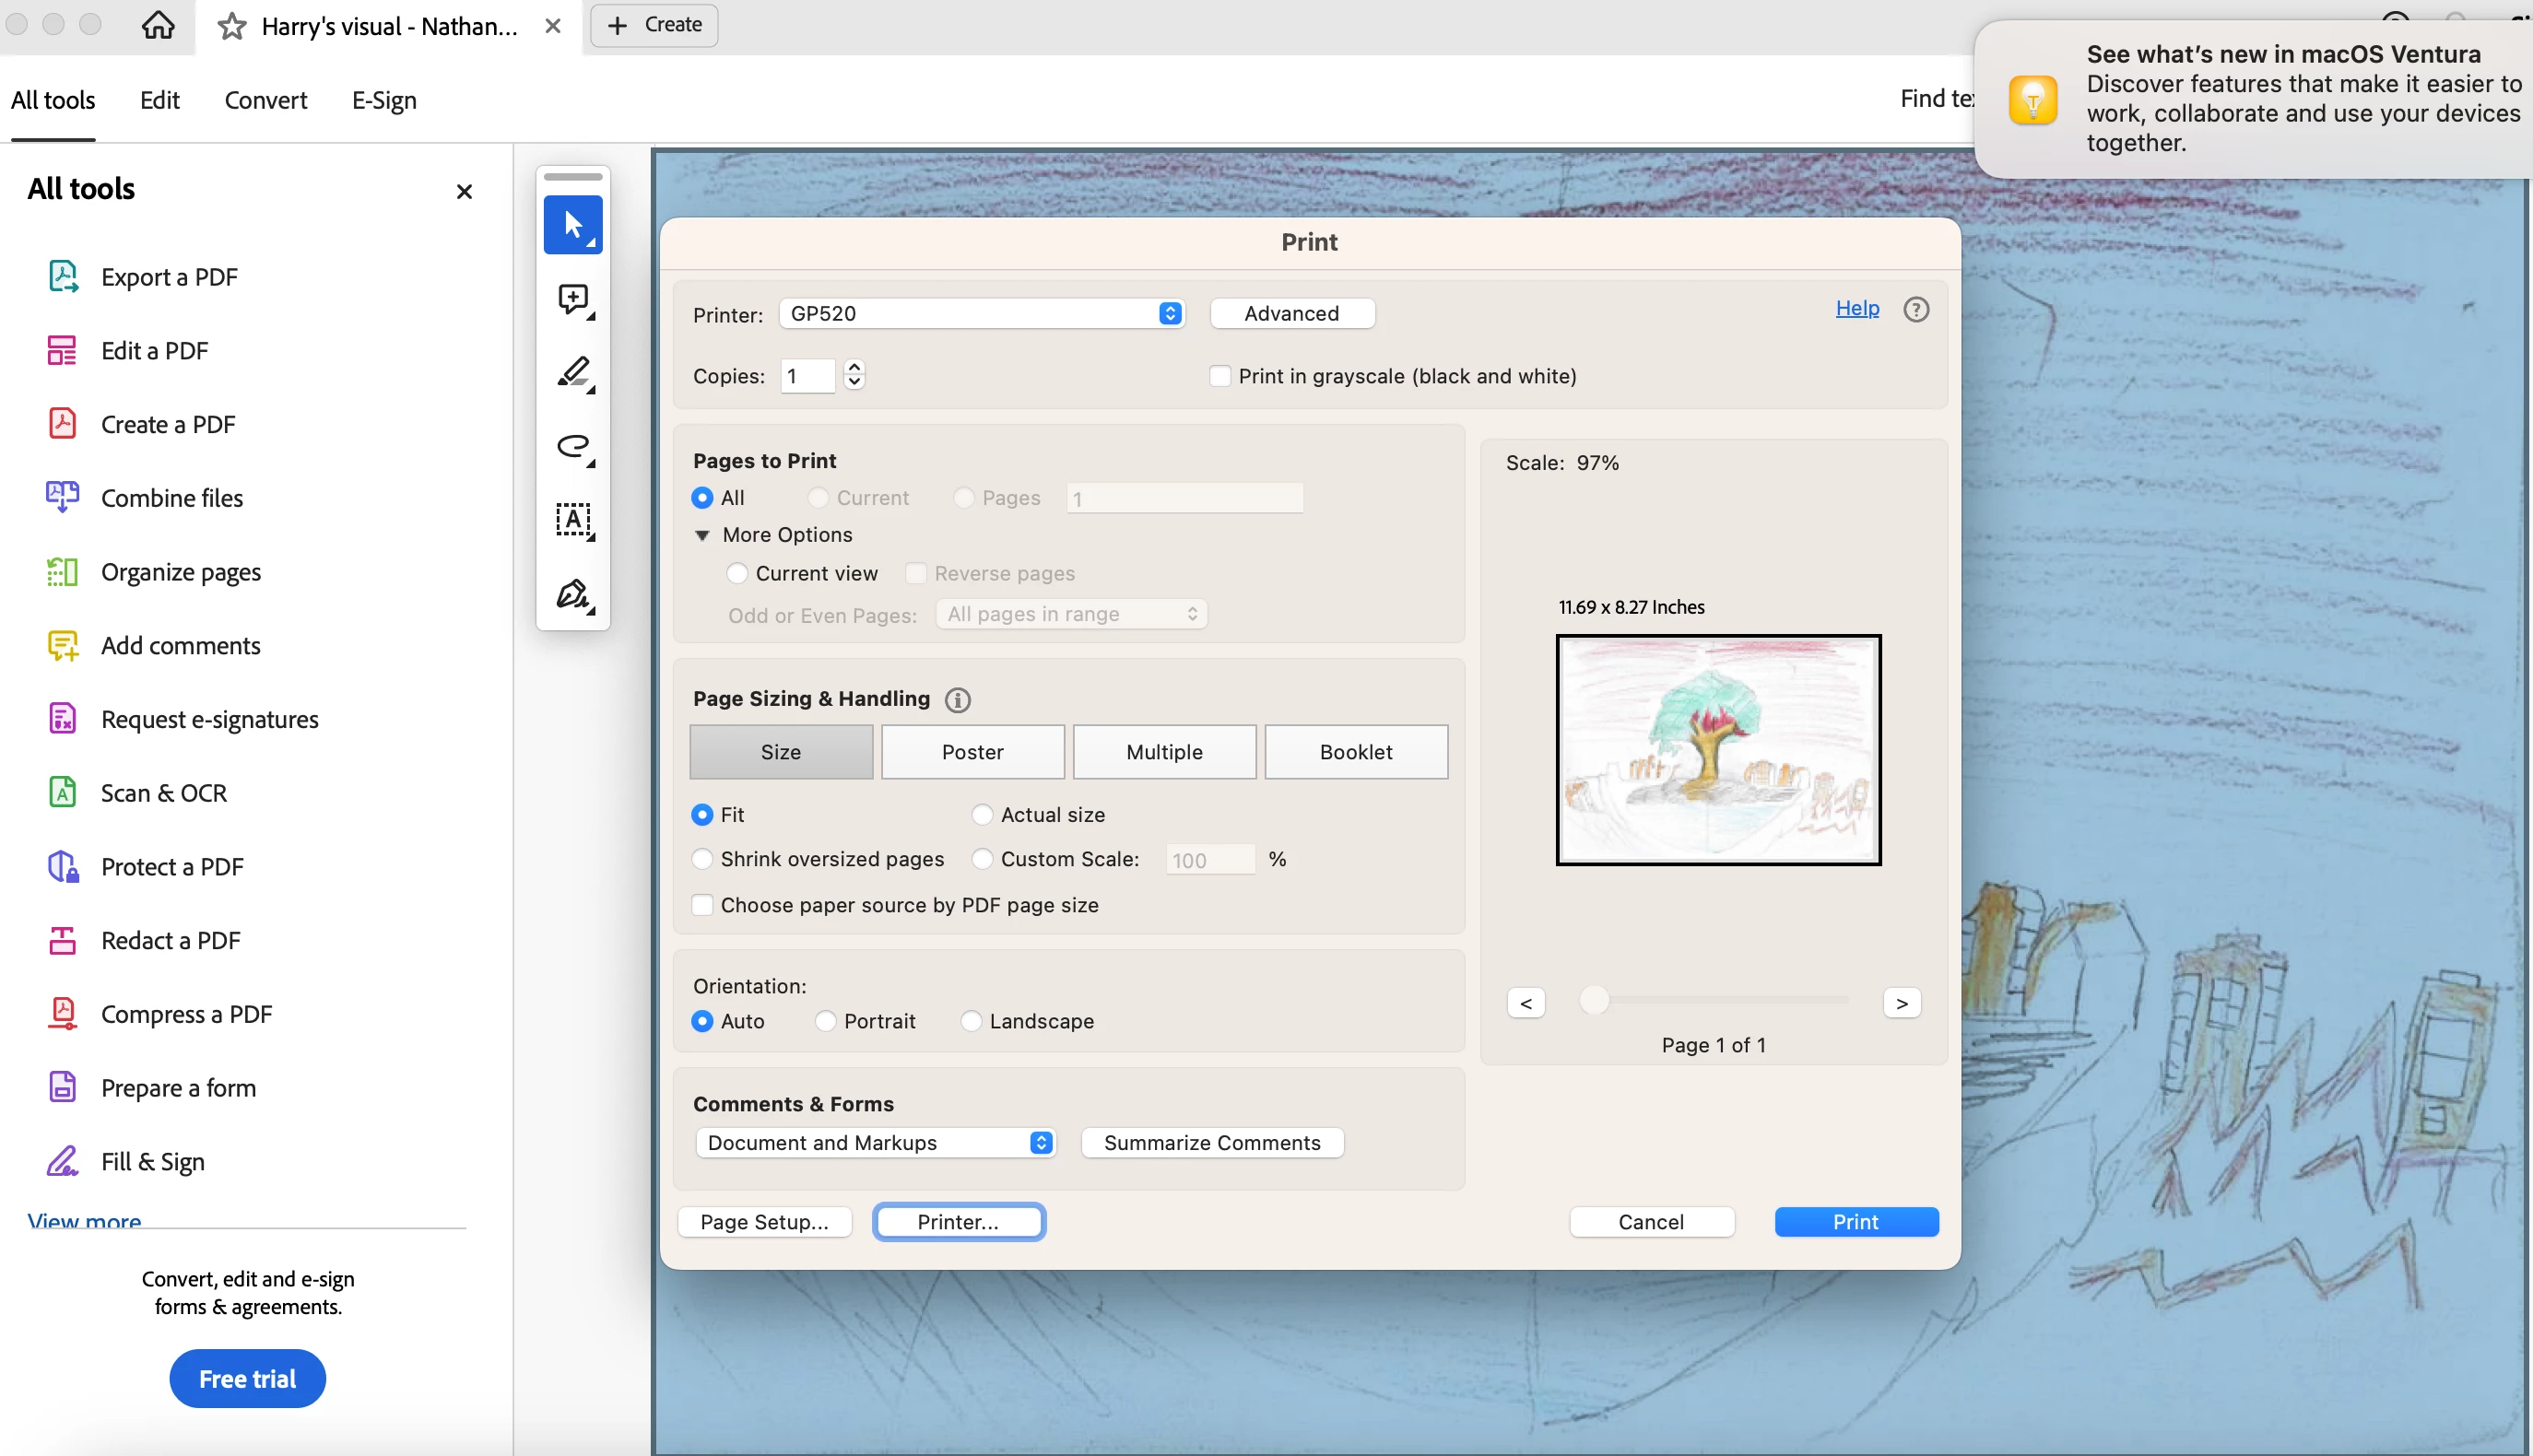2533x1456 pixels.
Task: Click the help question mark icon
Action: [x=1915, y=310]
